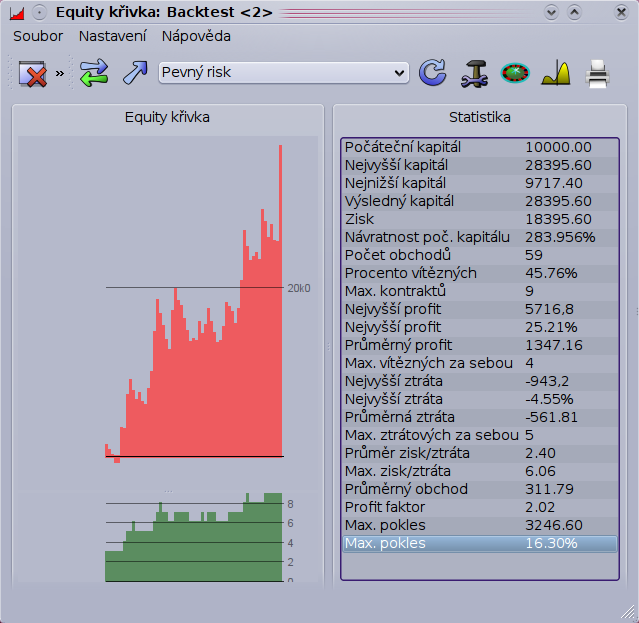Image resolution: width=639 pixels, height=623 pixels.
Task: Click the title bar up-chevron button
Action: click(x=575, y=12)
